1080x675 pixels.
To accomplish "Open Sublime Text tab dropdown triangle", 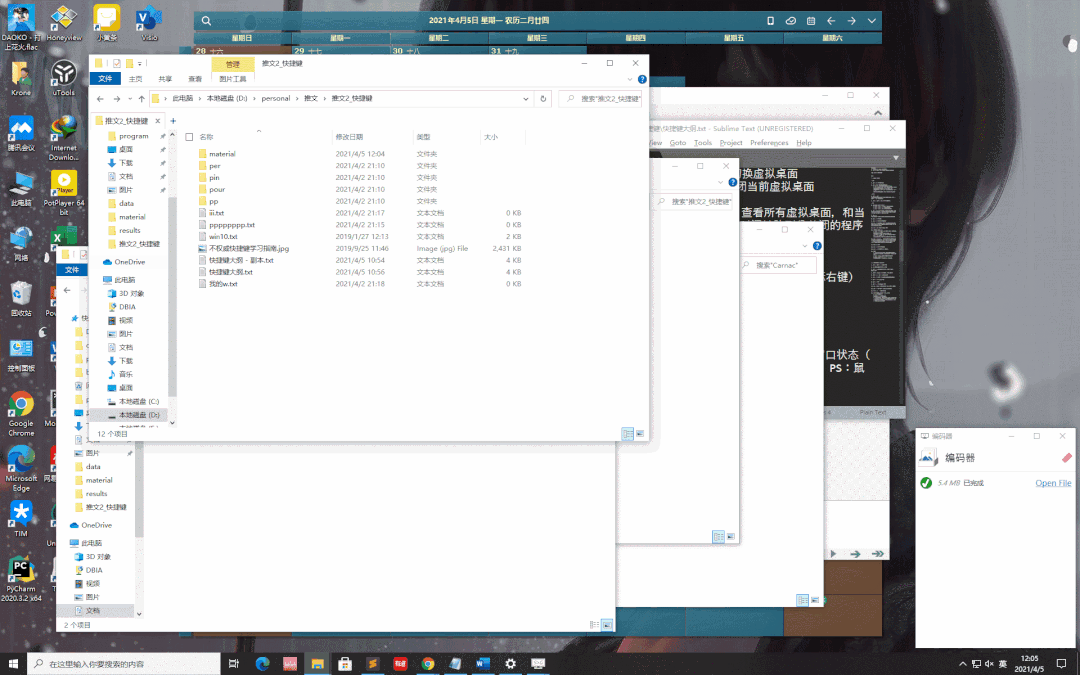I will click(895, 158).
